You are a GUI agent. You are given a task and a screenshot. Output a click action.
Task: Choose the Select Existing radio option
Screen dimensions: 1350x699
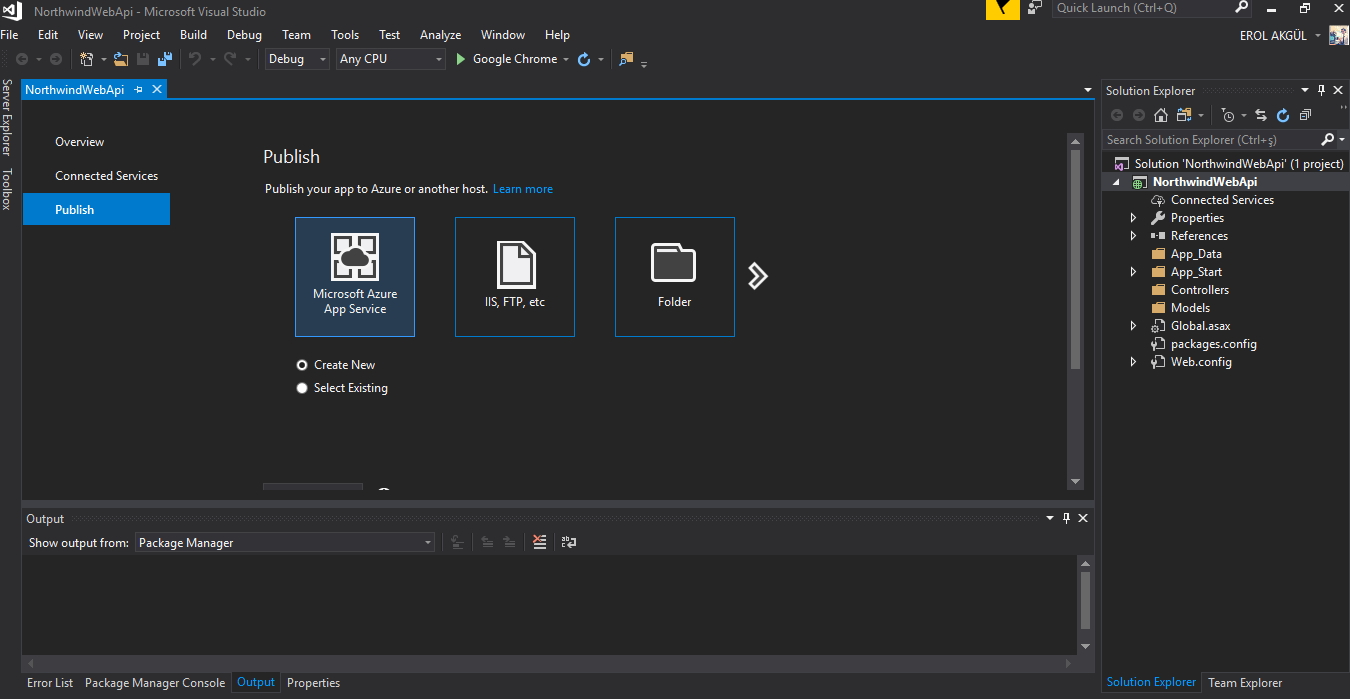[x=302, y=388]
